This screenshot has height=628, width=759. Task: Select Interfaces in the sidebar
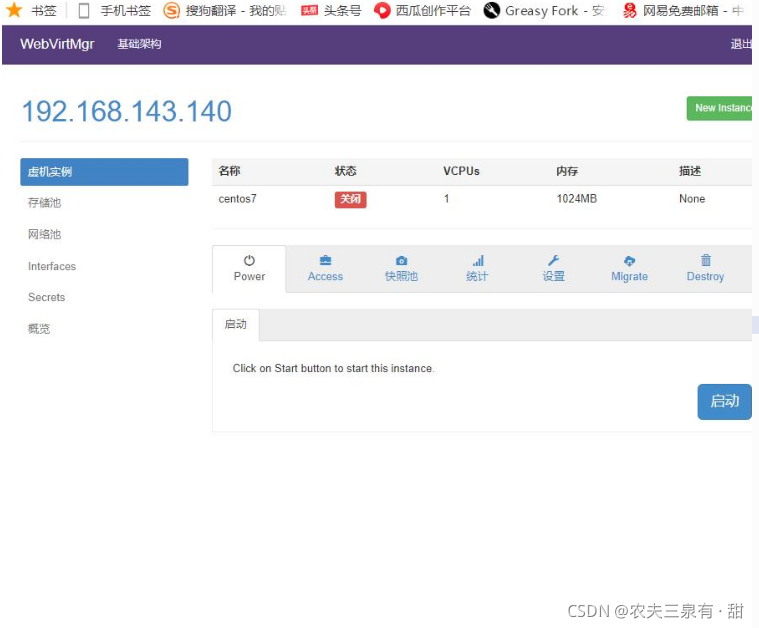coord(52,266)
